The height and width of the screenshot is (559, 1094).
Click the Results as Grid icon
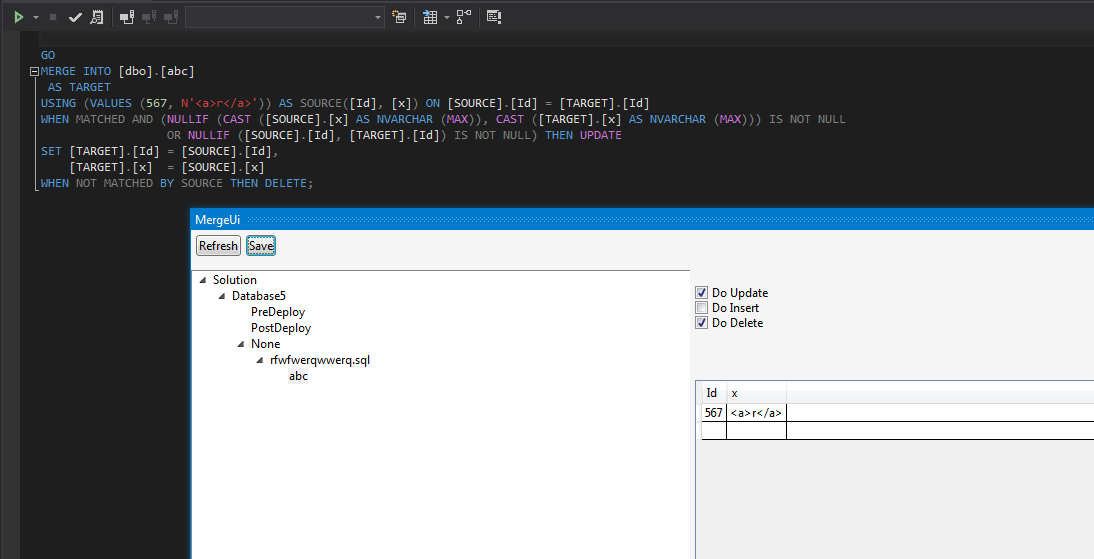(x=430, y=17)
